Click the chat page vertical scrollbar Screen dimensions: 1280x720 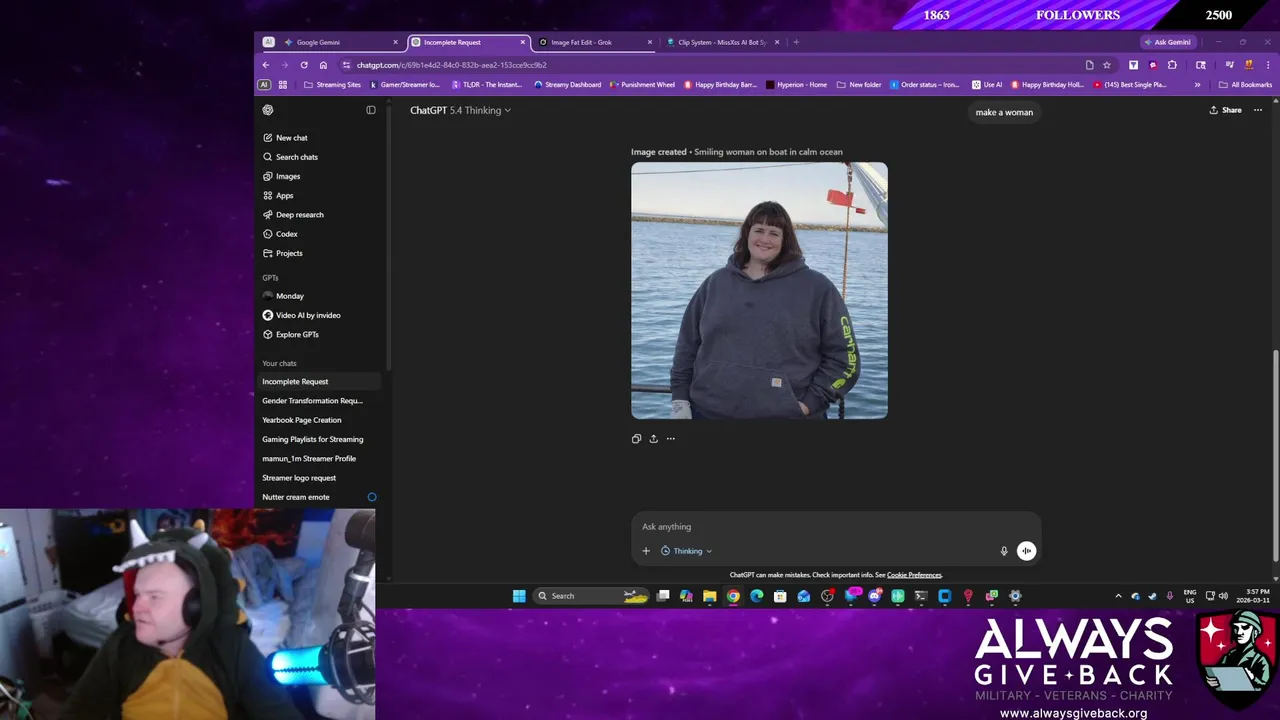pyautogui.click(x=1274, y=455)
